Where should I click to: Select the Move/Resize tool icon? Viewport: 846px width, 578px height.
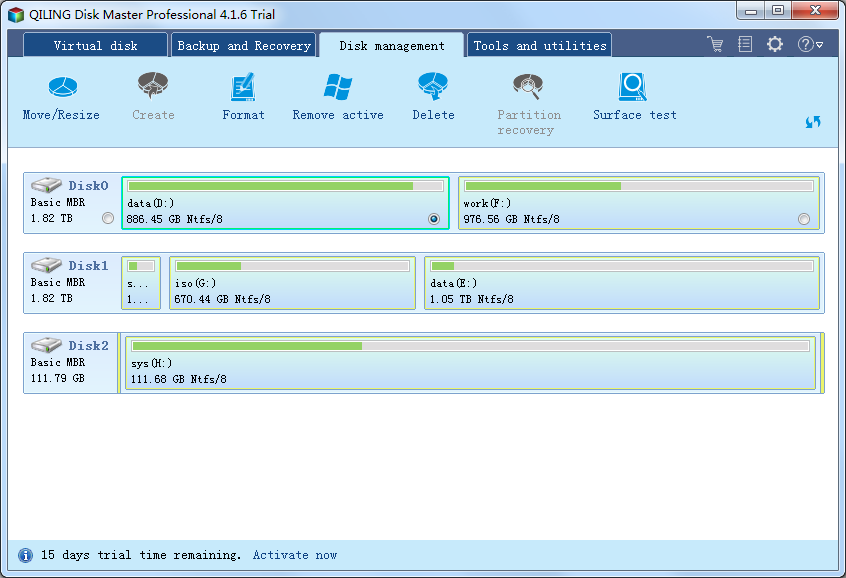[63, 86]
